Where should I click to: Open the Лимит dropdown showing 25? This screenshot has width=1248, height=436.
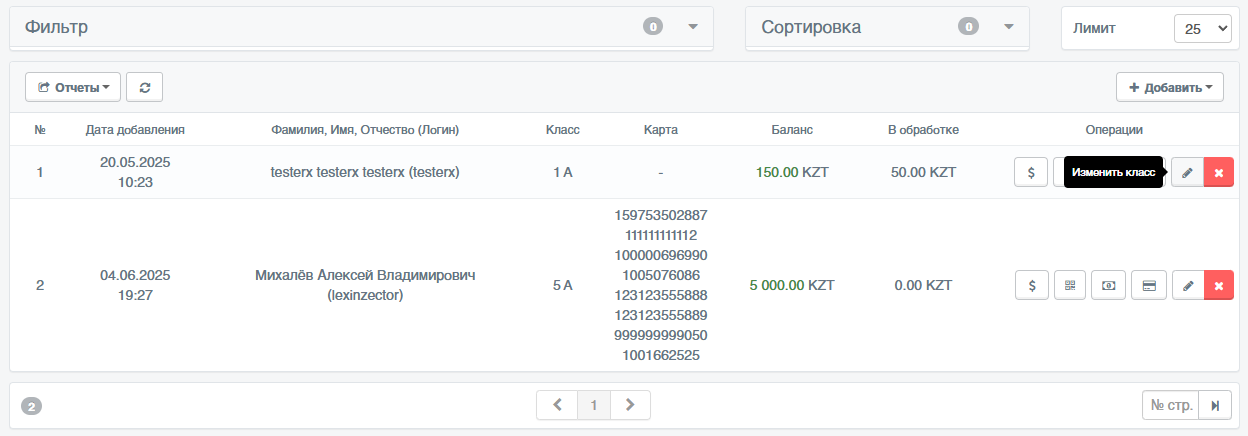pos(1203,29)
